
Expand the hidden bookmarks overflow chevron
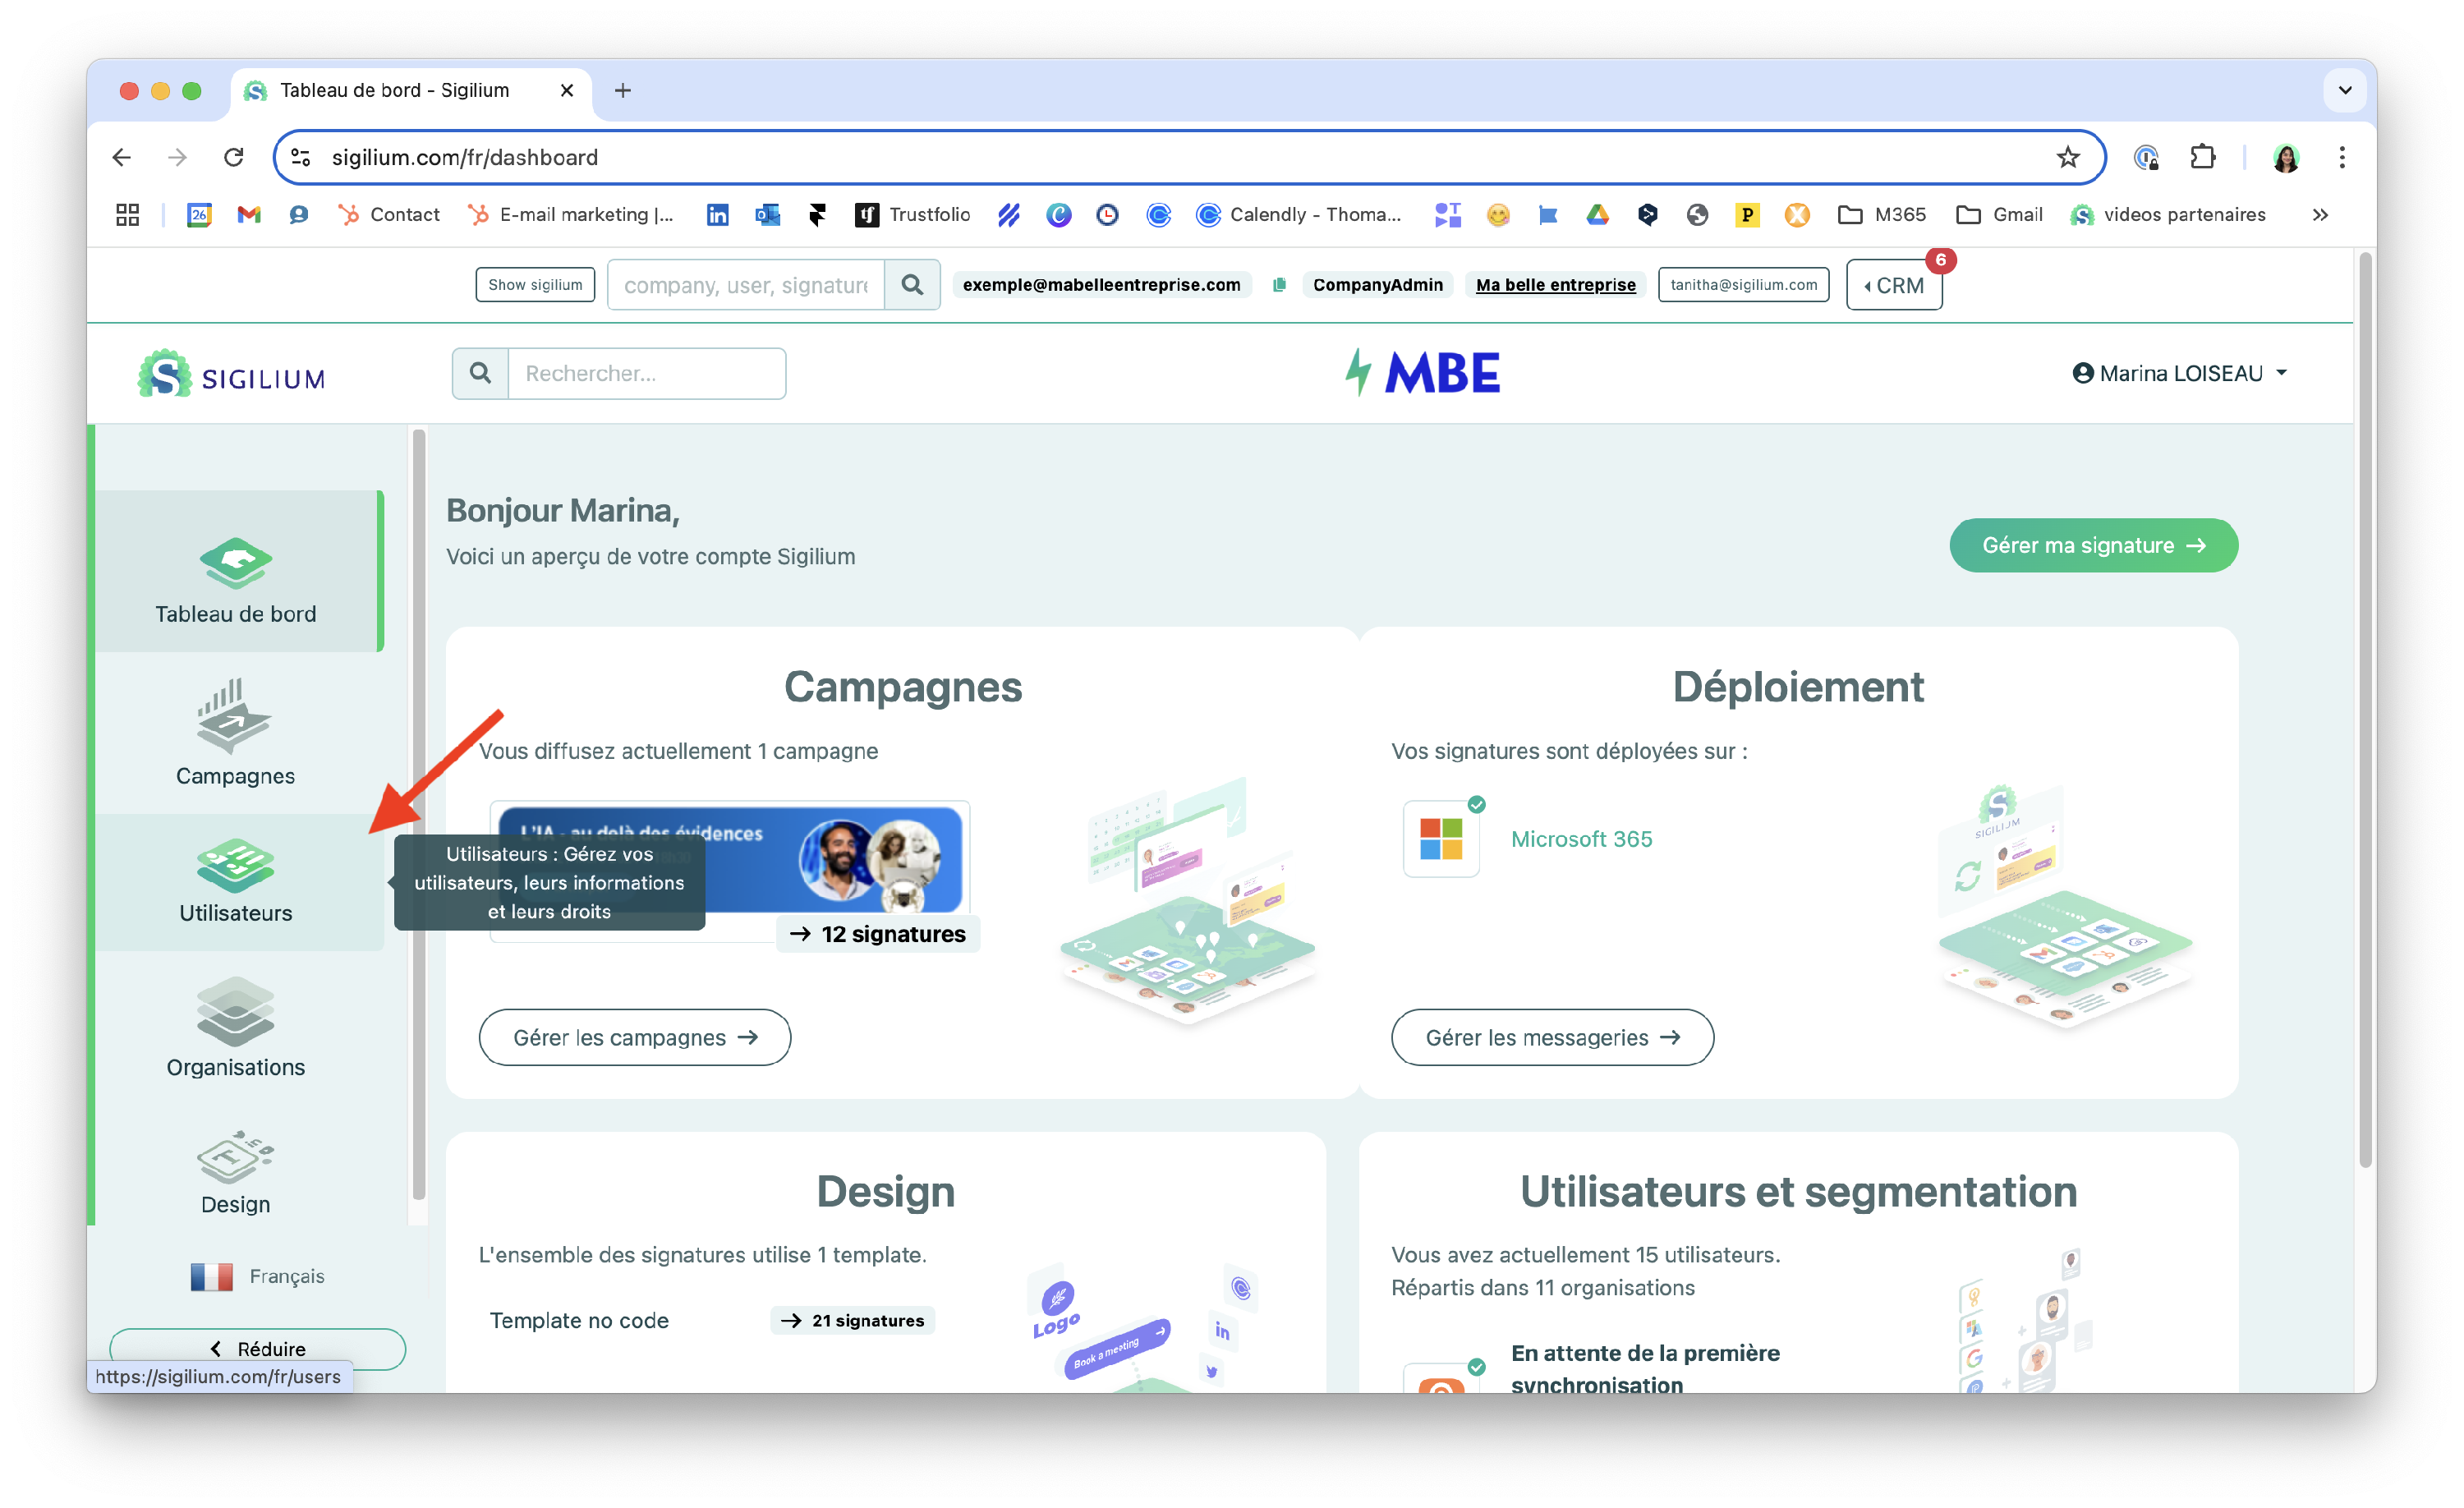point(2320,215)
